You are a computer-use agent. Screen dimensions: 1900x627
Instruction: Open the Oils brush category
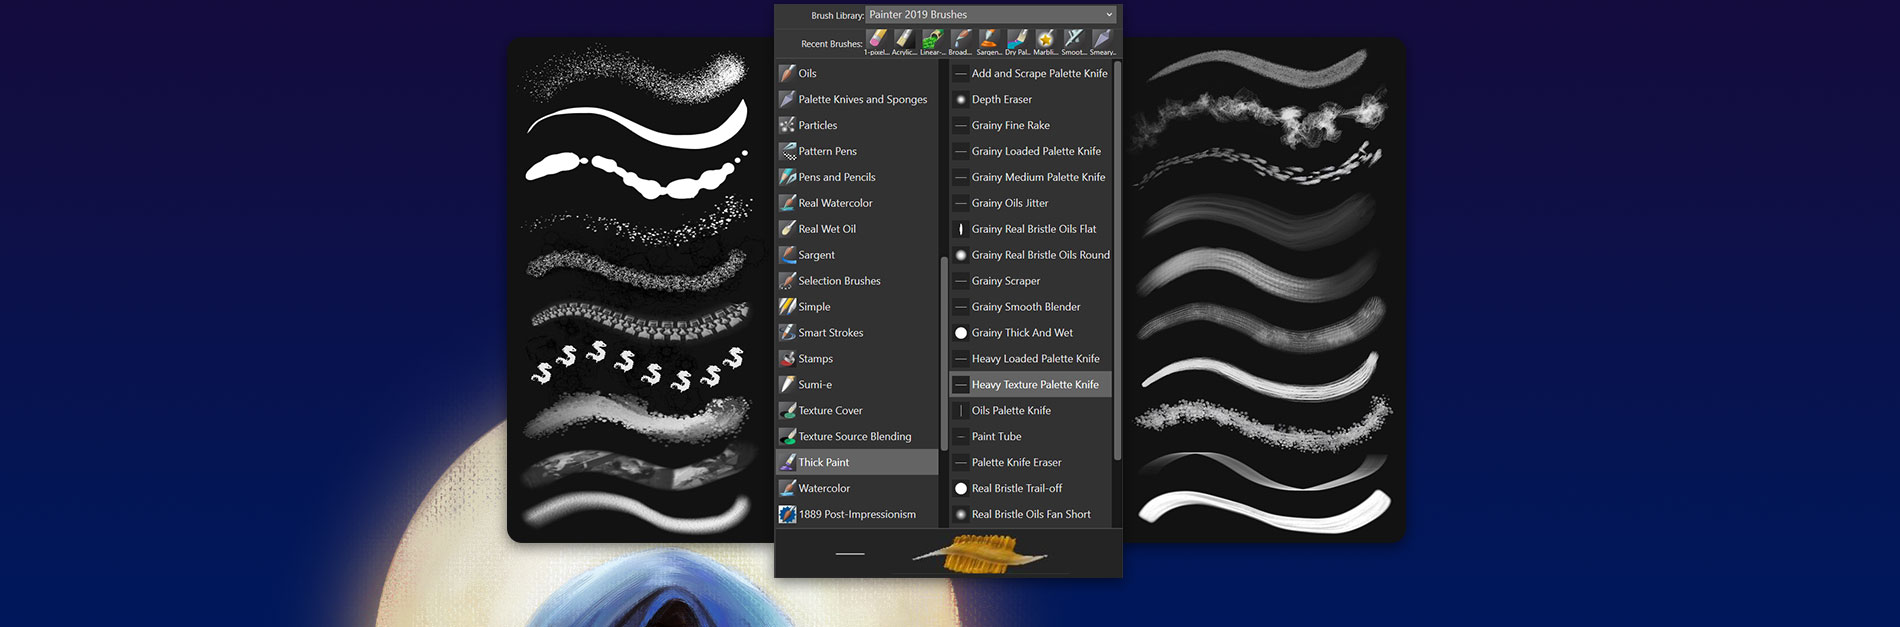(x=807, y=73)
